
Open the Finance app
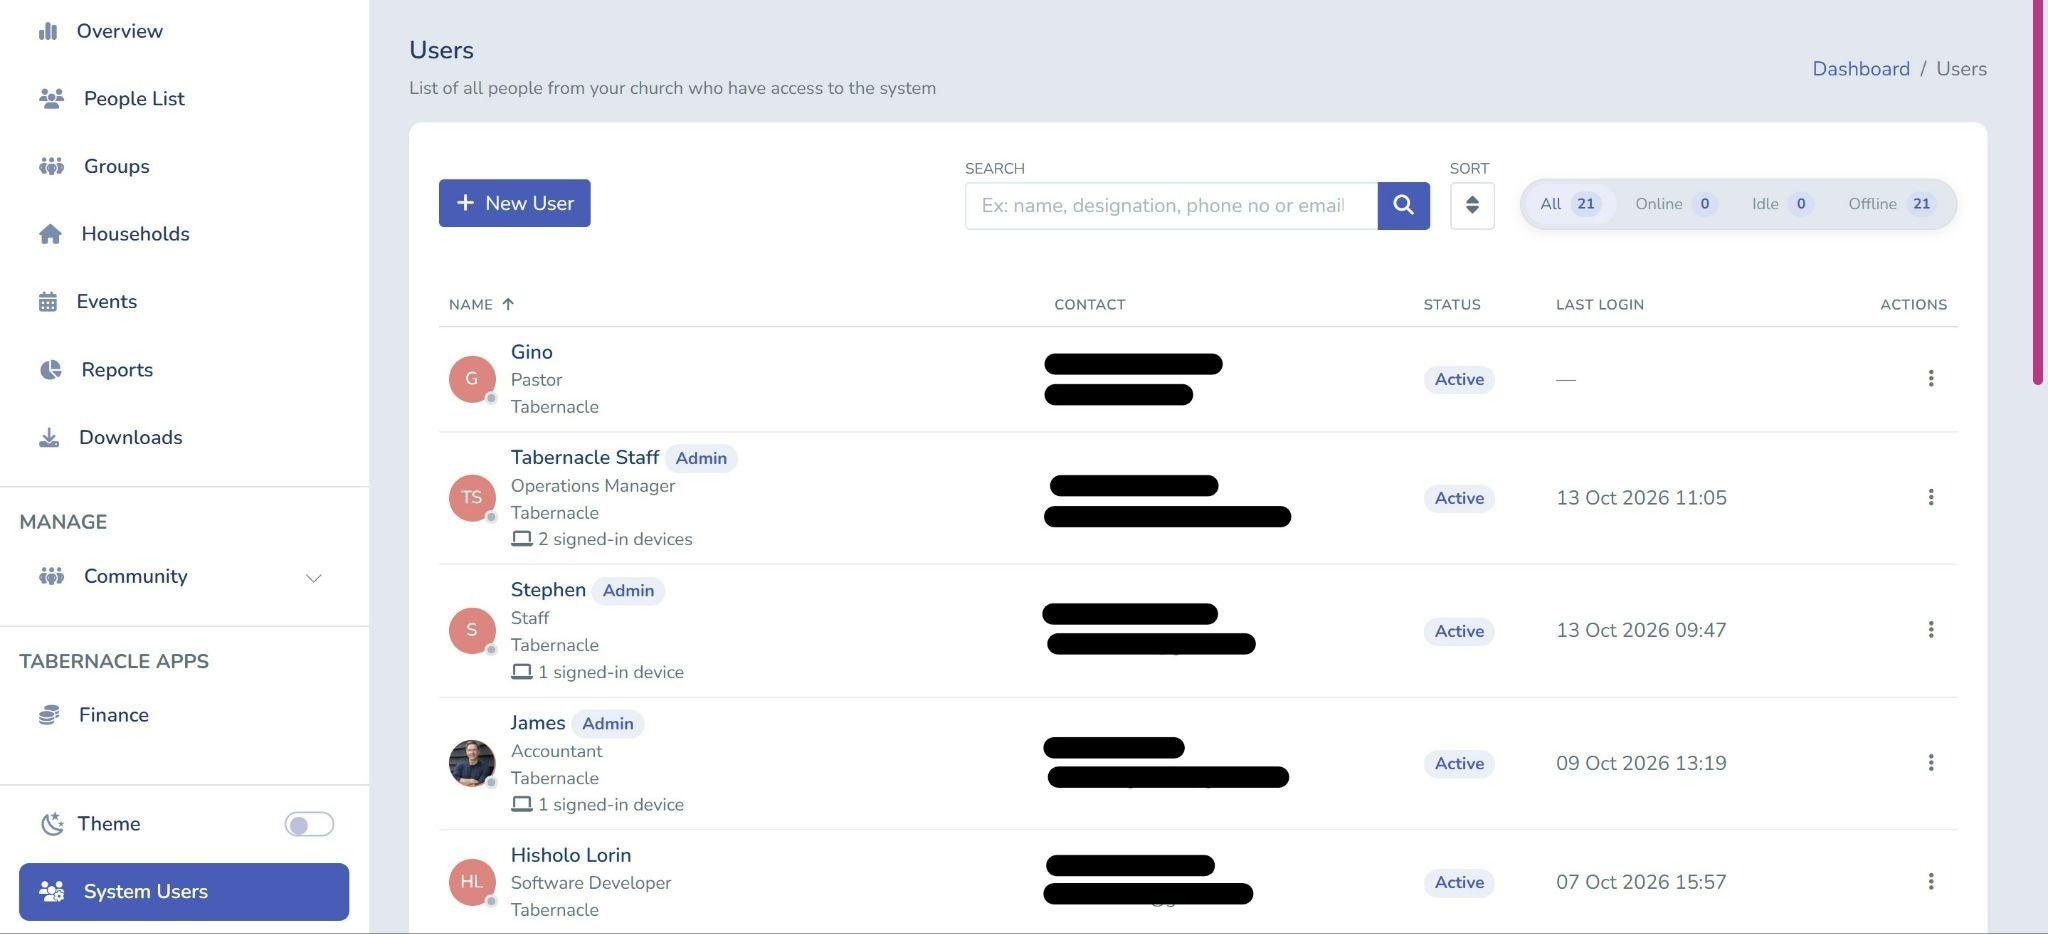[114, 715]
